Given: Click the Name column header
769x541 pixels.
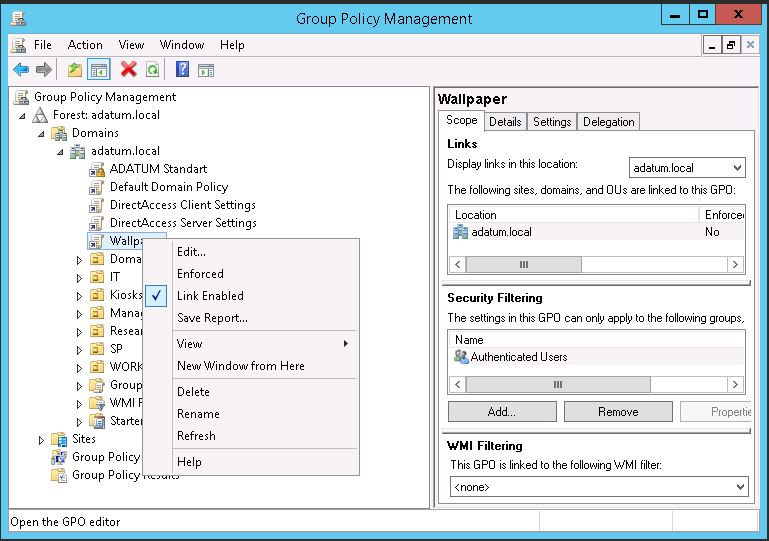Looking at the screenshot, I should click(597, 340).
